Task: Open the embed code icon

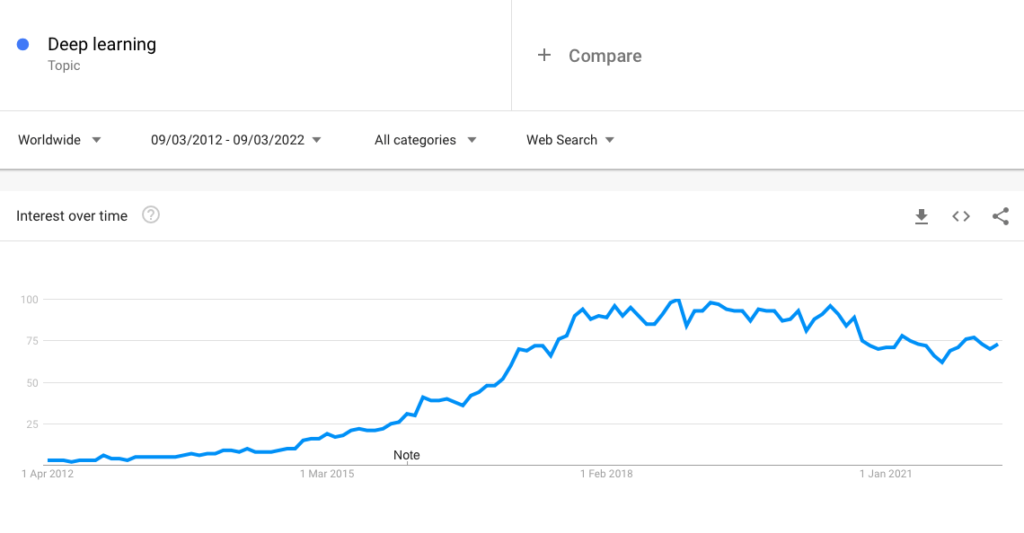Action: click(x=961, y=216)
